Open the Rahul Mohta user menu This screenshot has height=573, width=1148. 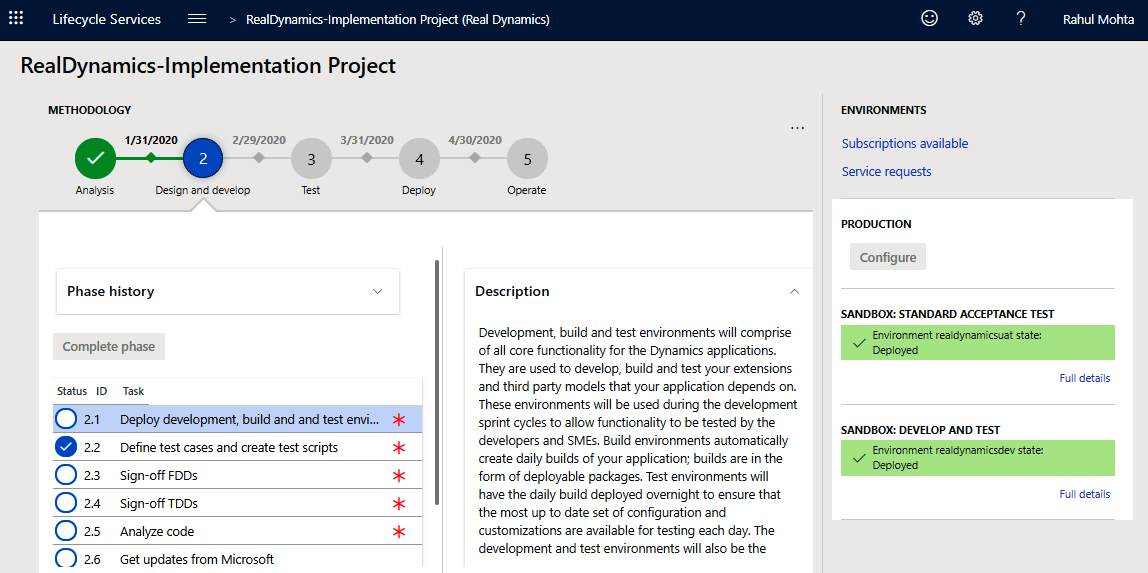1100,19
